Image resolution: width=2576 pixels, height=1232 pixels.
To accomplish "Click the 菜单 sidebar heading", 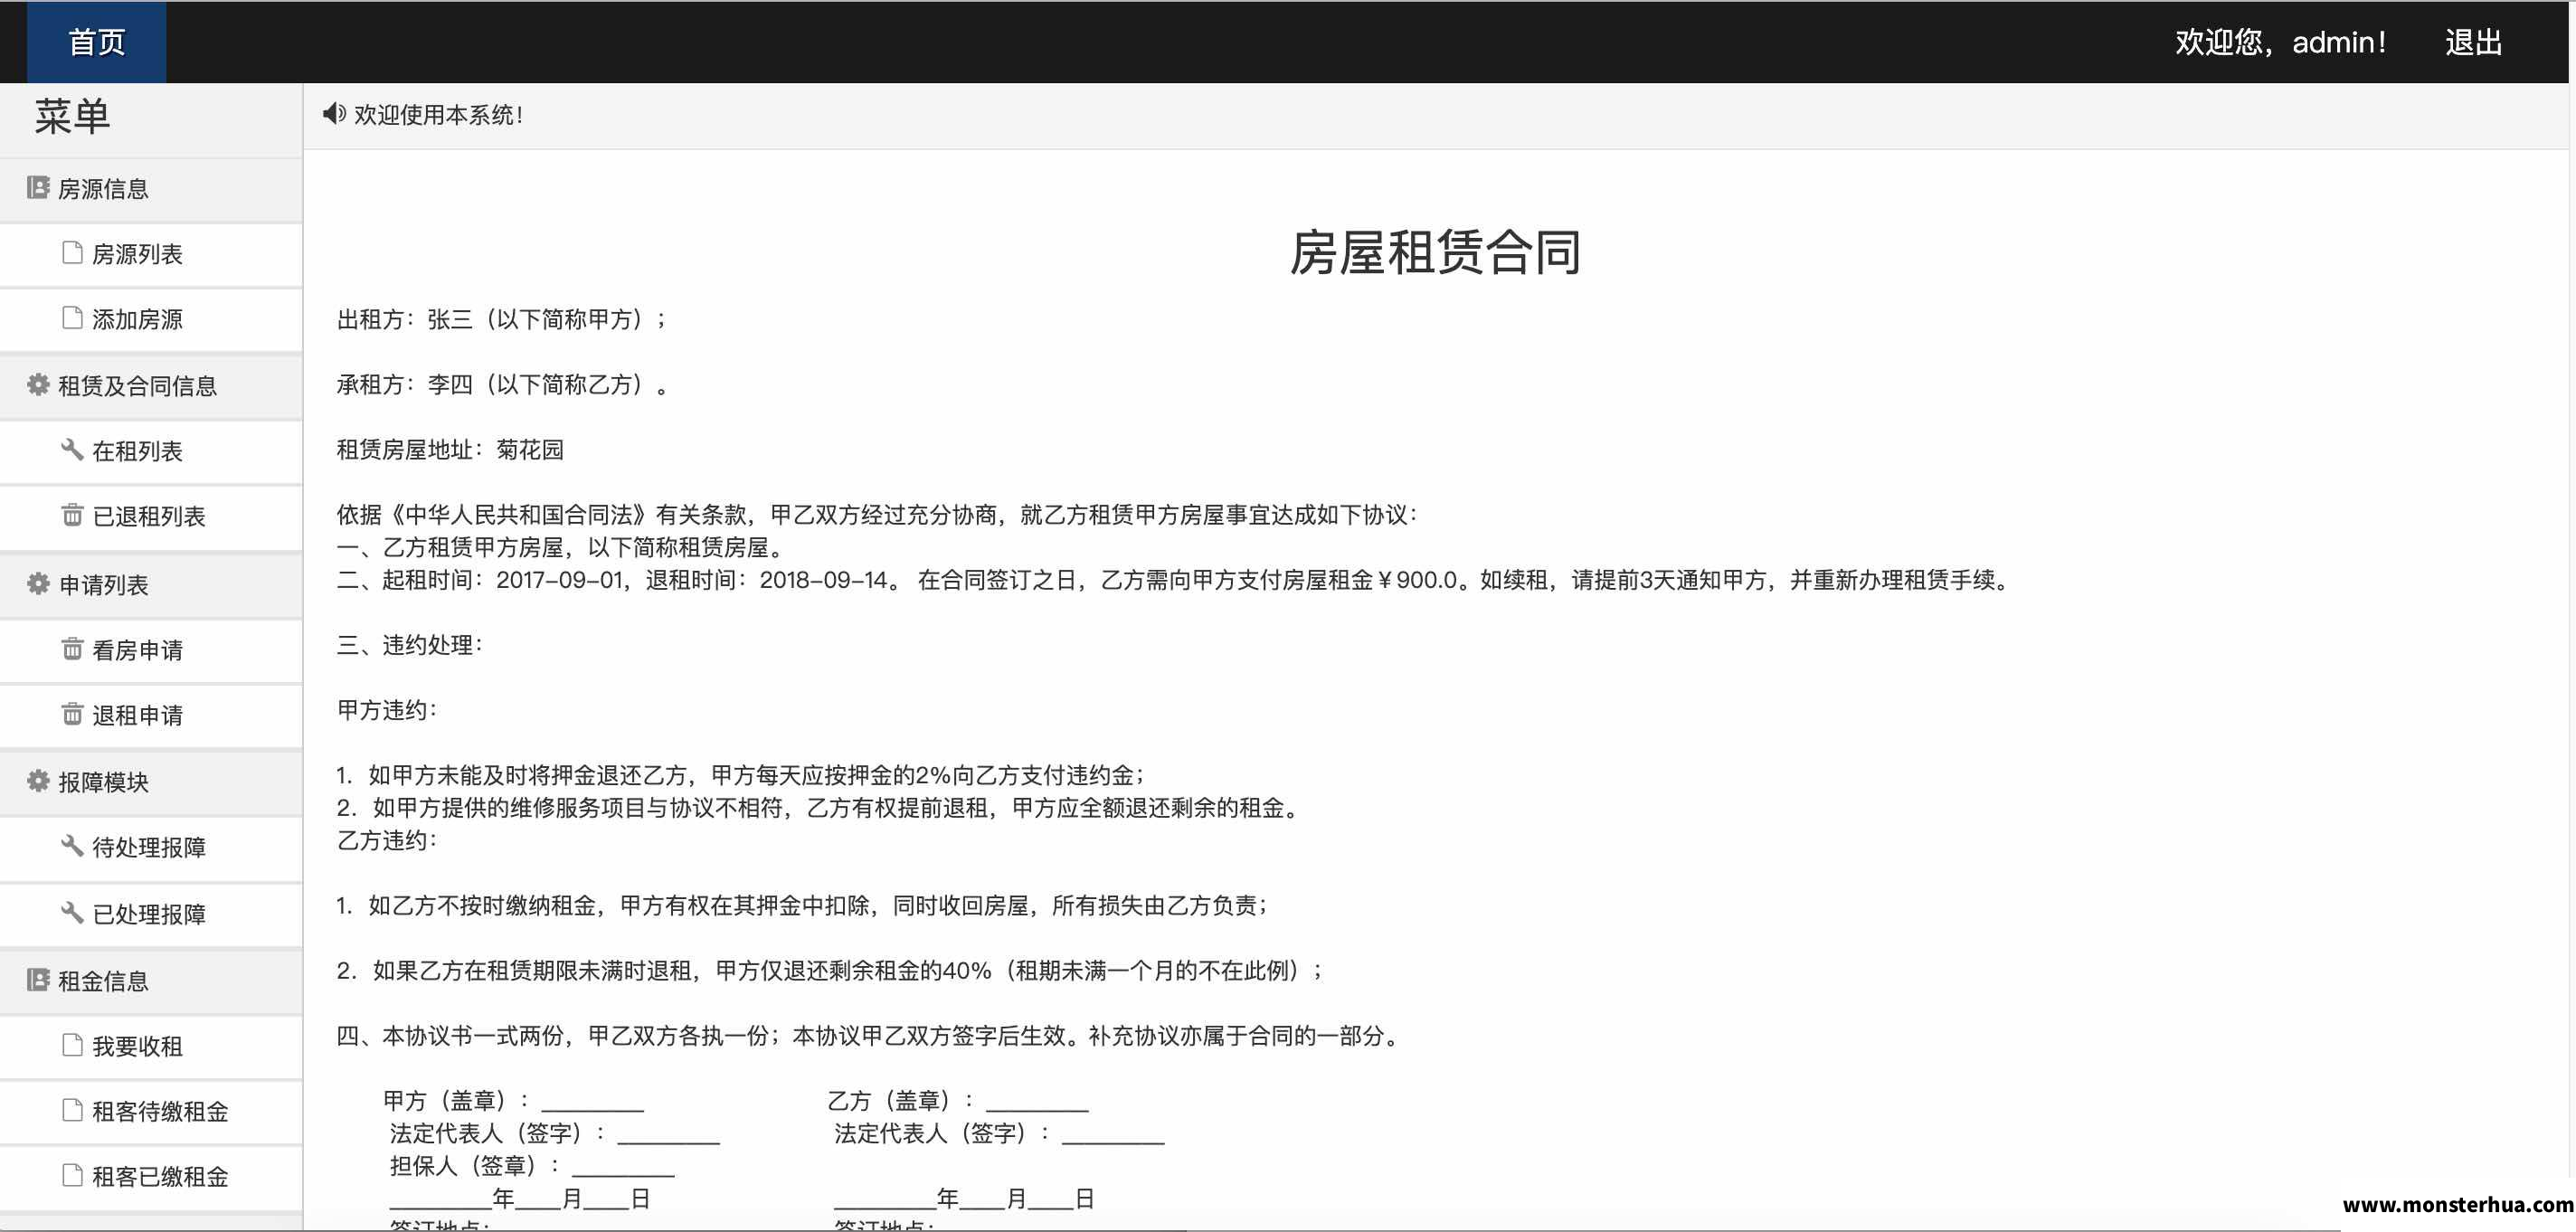I will [x=72, y=117].
